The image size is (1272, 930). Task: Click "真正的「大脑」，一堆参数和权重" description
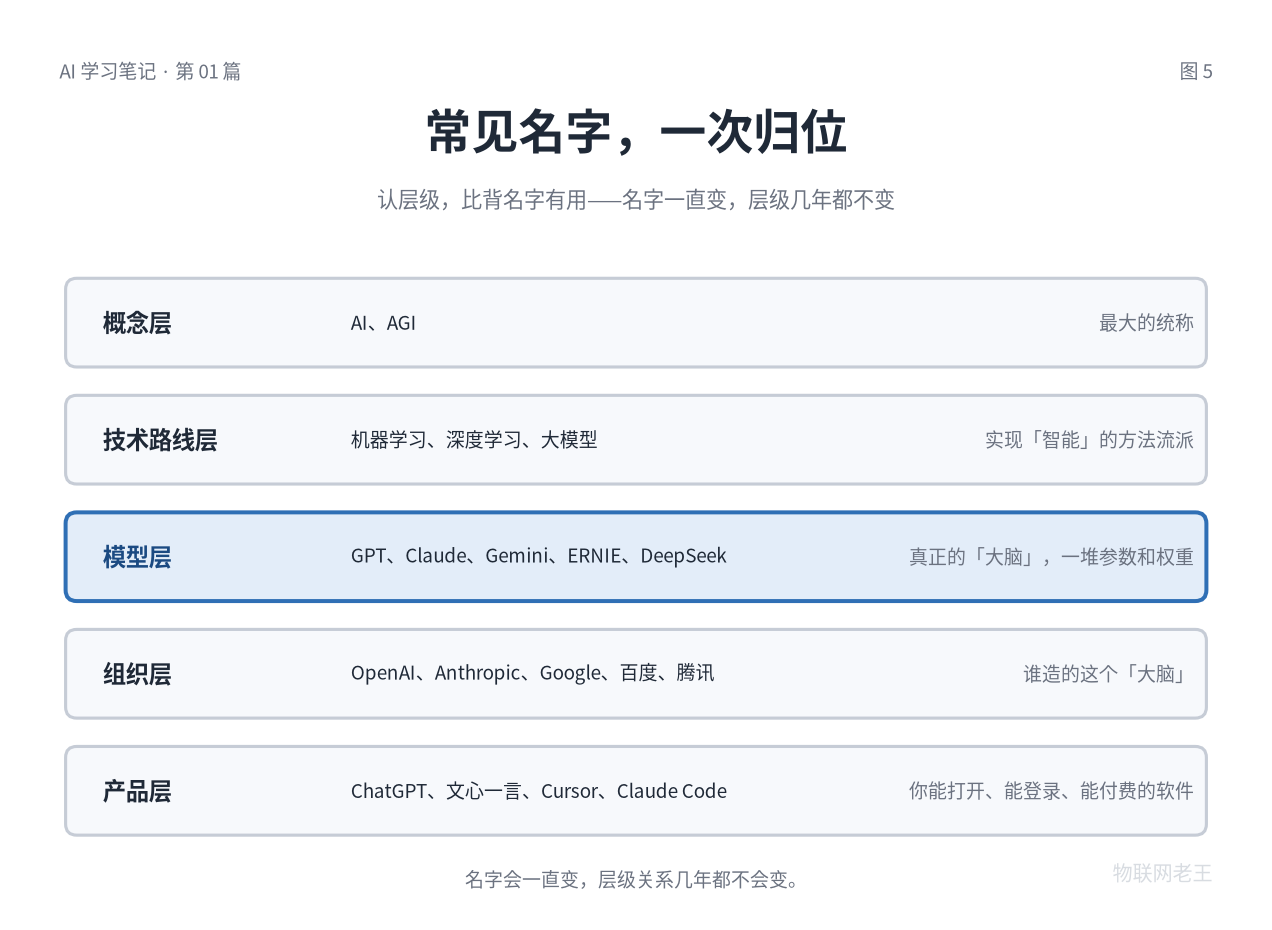click(1051, 557)
